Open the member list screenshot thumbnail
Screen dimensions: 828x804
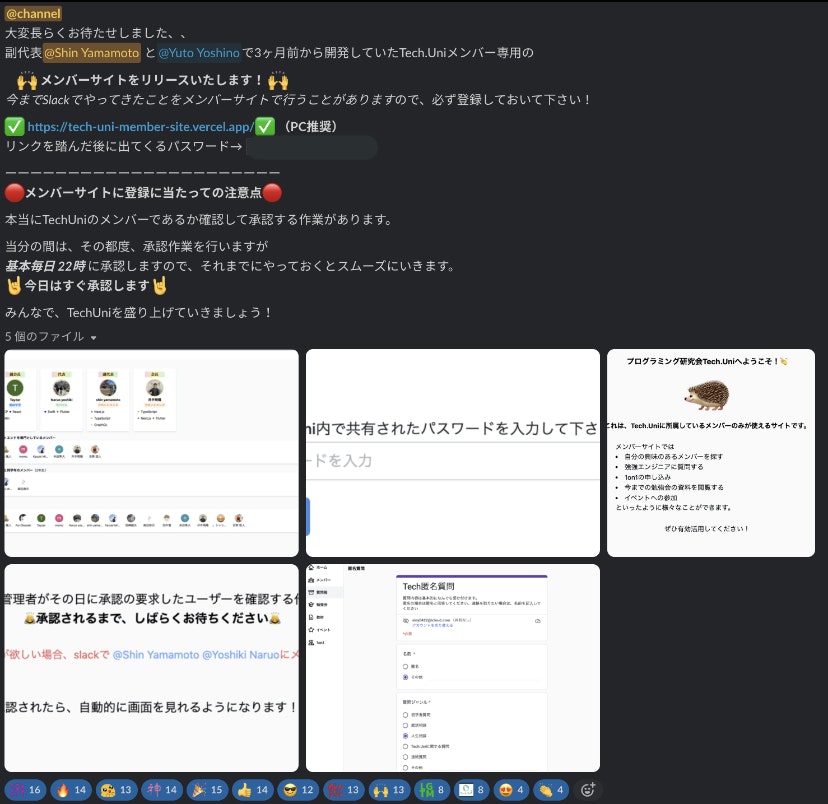[x=152, y=453]
